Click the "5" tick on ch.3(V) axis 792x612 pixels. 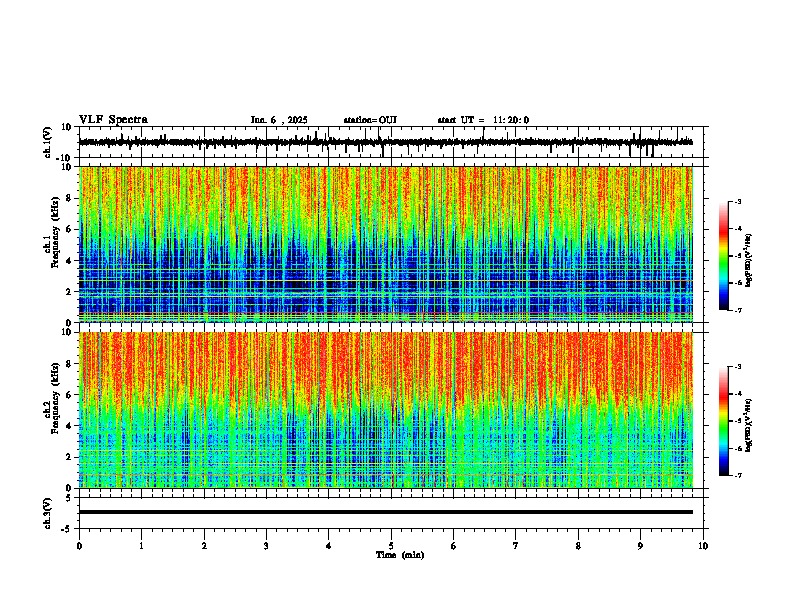[x=70, y=498]
